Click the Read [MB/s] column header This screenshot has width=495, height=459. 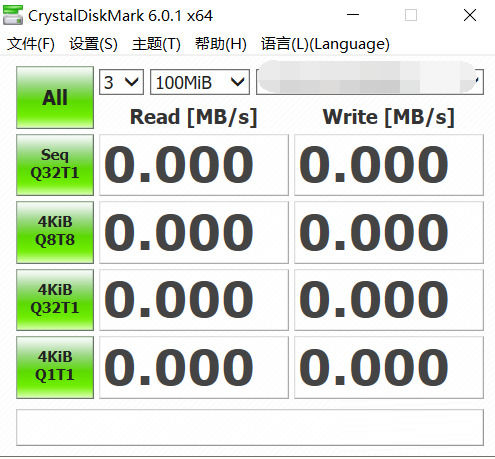[x=194, y=117]
